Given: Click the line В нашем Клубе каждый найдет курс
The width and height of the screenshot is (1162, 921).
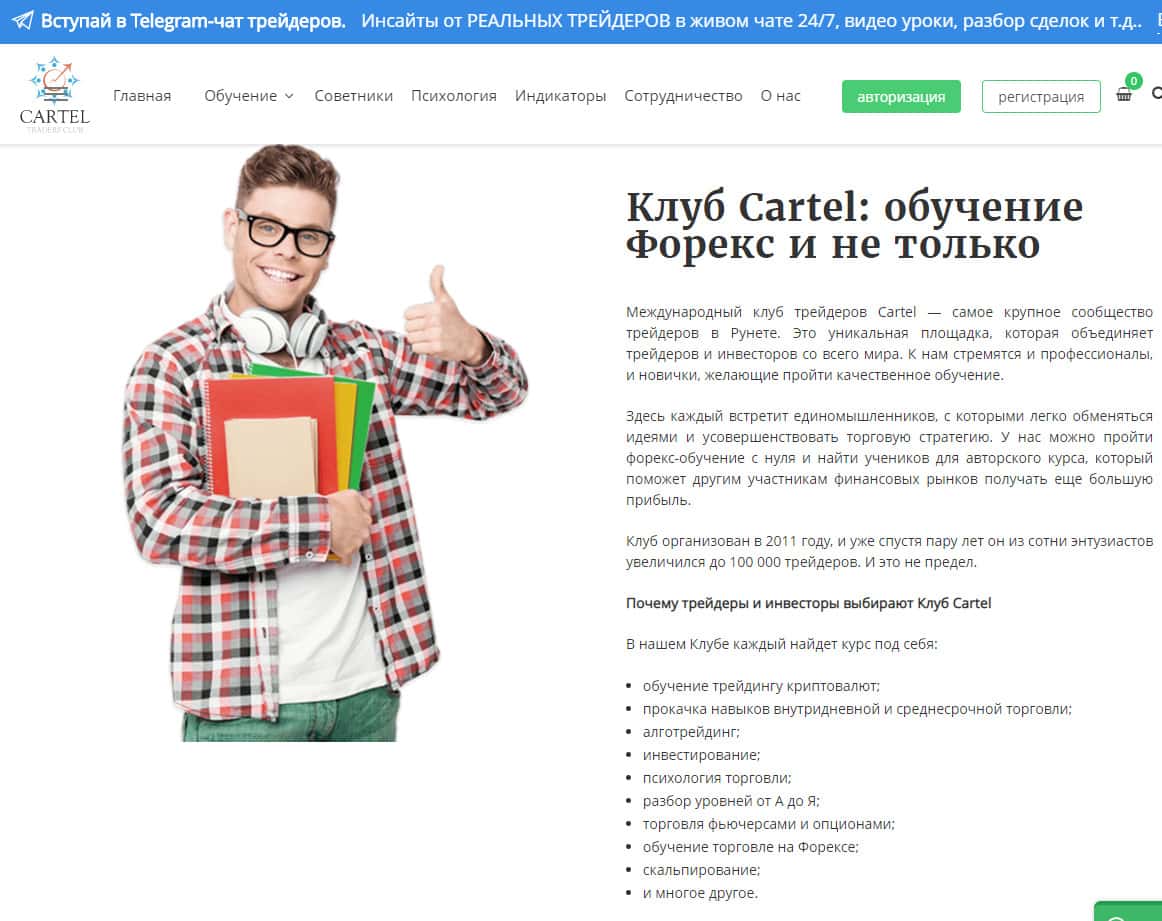Looking at the screenshot, I should [781, 644].
